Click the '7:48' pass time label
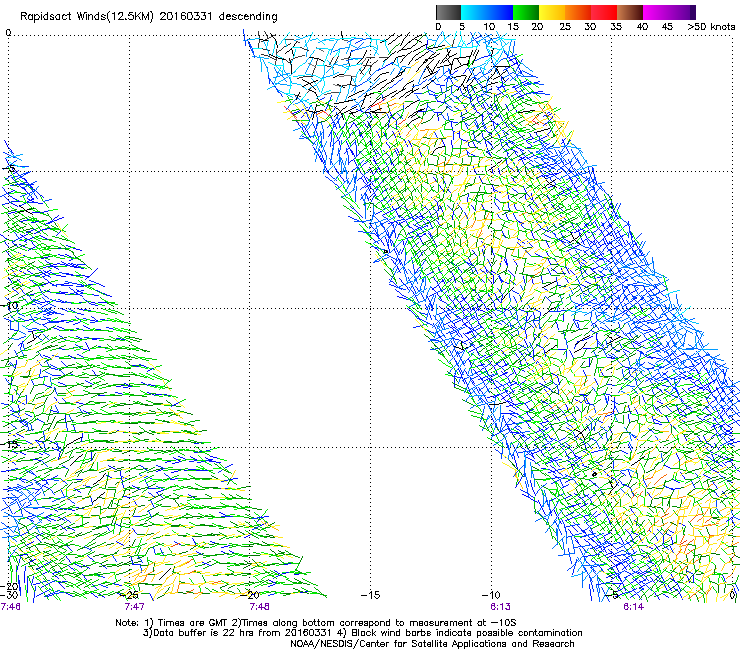The image size is (740, 650). 259,607
